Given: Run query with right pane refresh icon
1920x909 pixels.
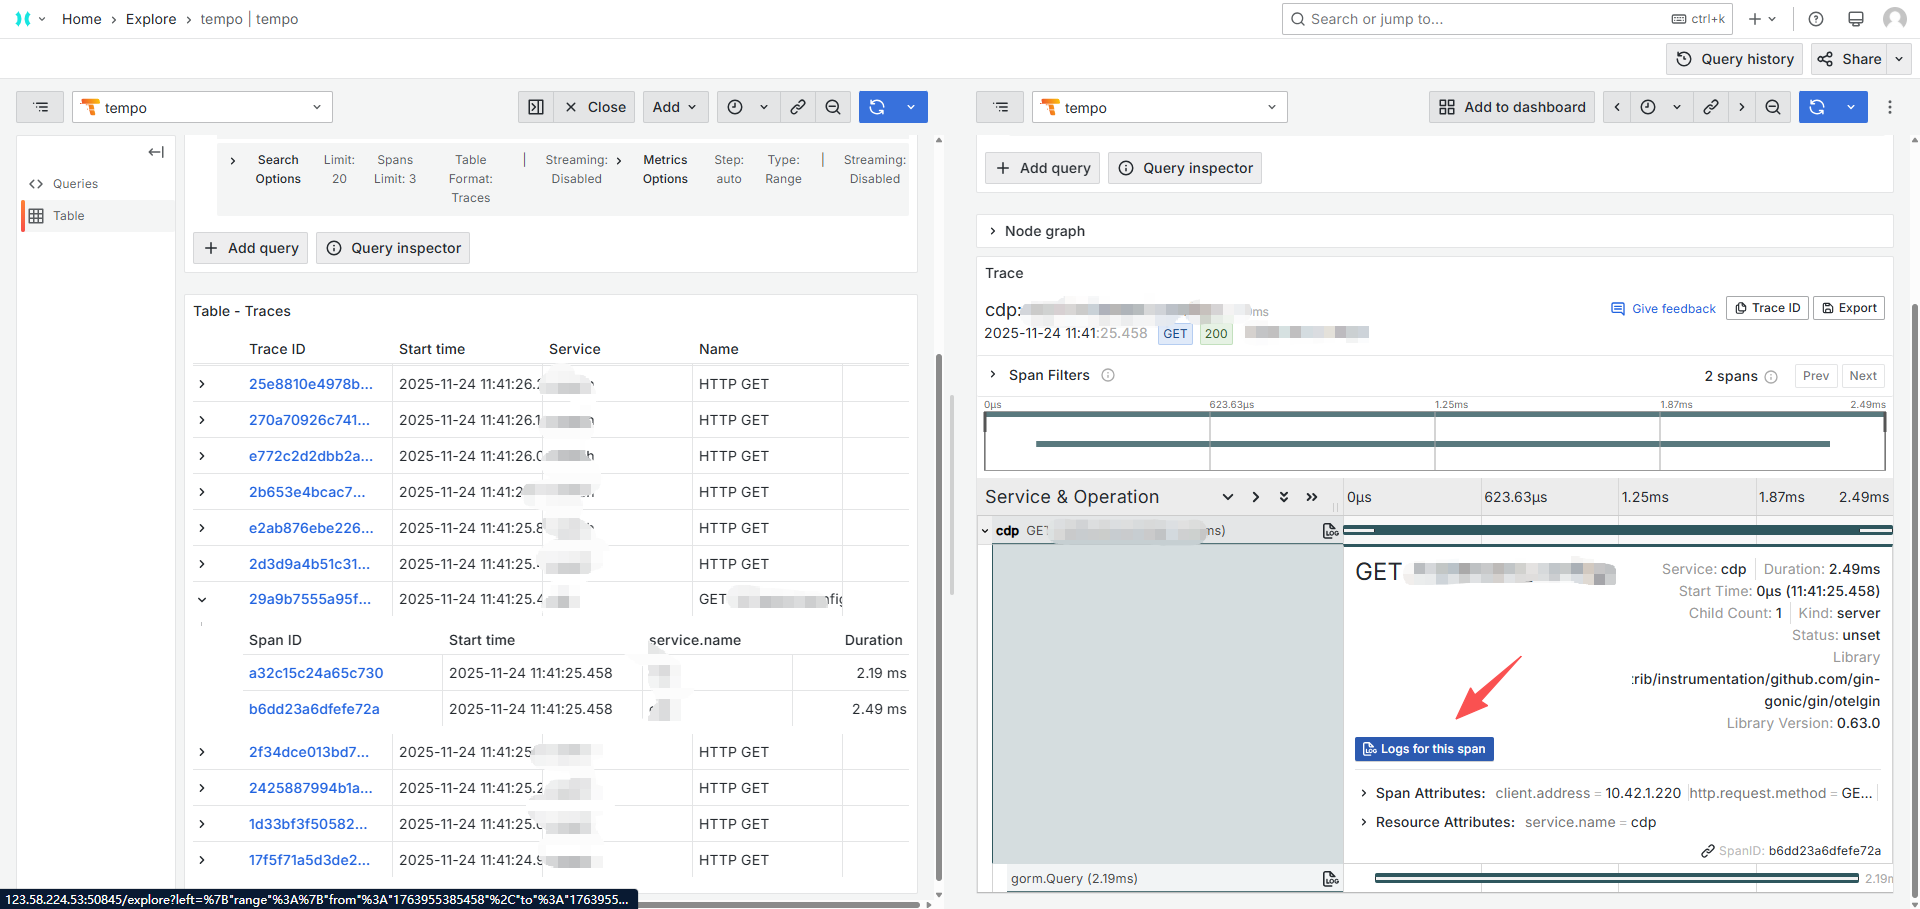Looking at the screenshot, I should 1817,107.
